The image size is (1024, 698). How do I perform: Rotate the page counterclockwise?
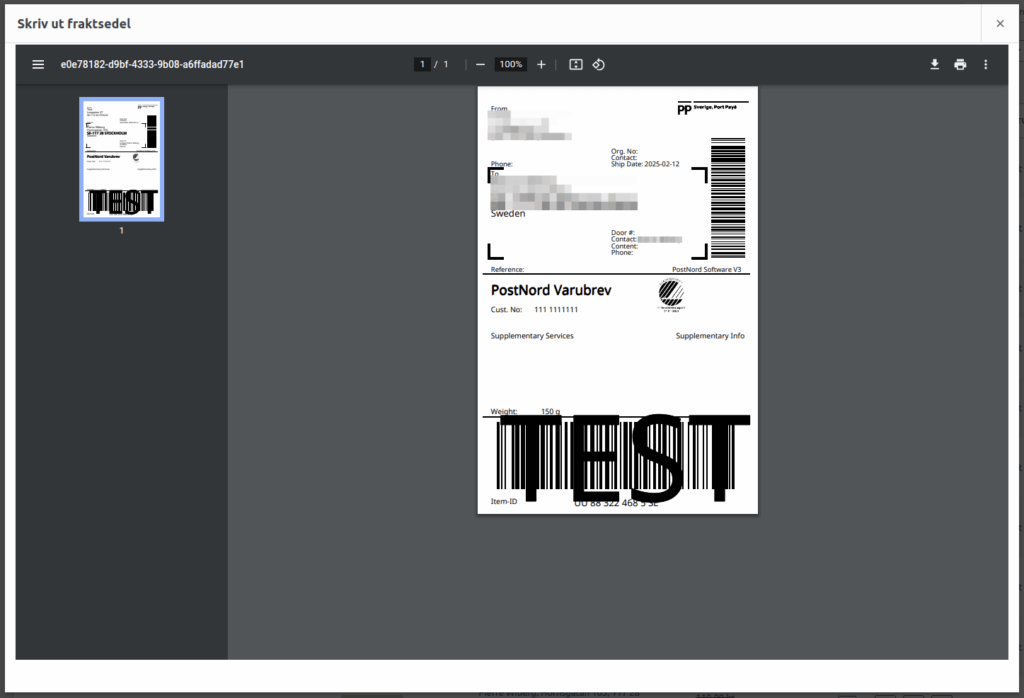point(598,64)
